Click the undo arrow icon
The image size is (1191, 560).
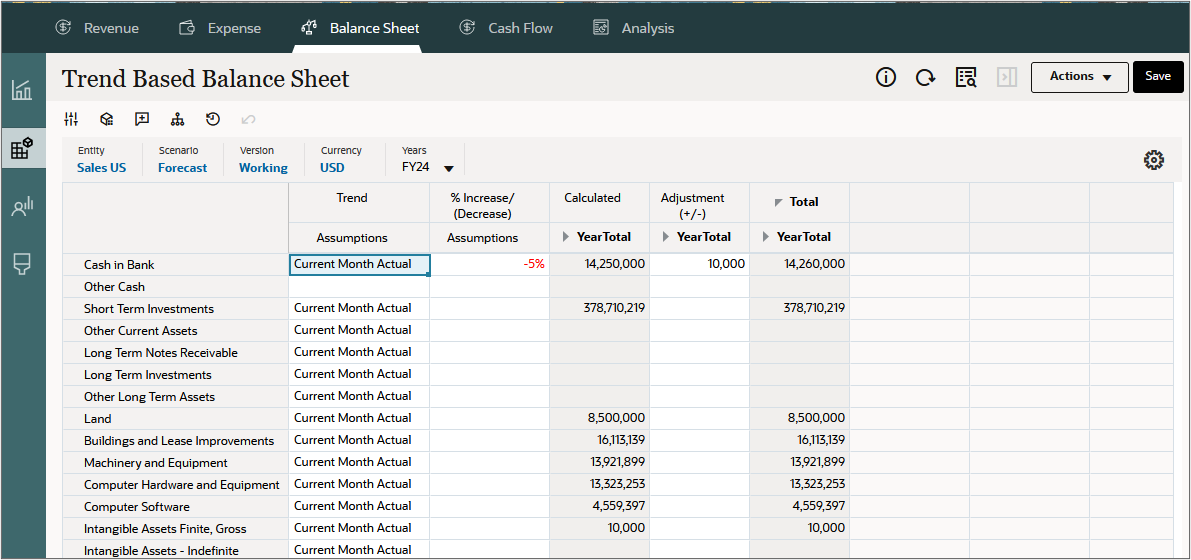(x=248, y=119)
